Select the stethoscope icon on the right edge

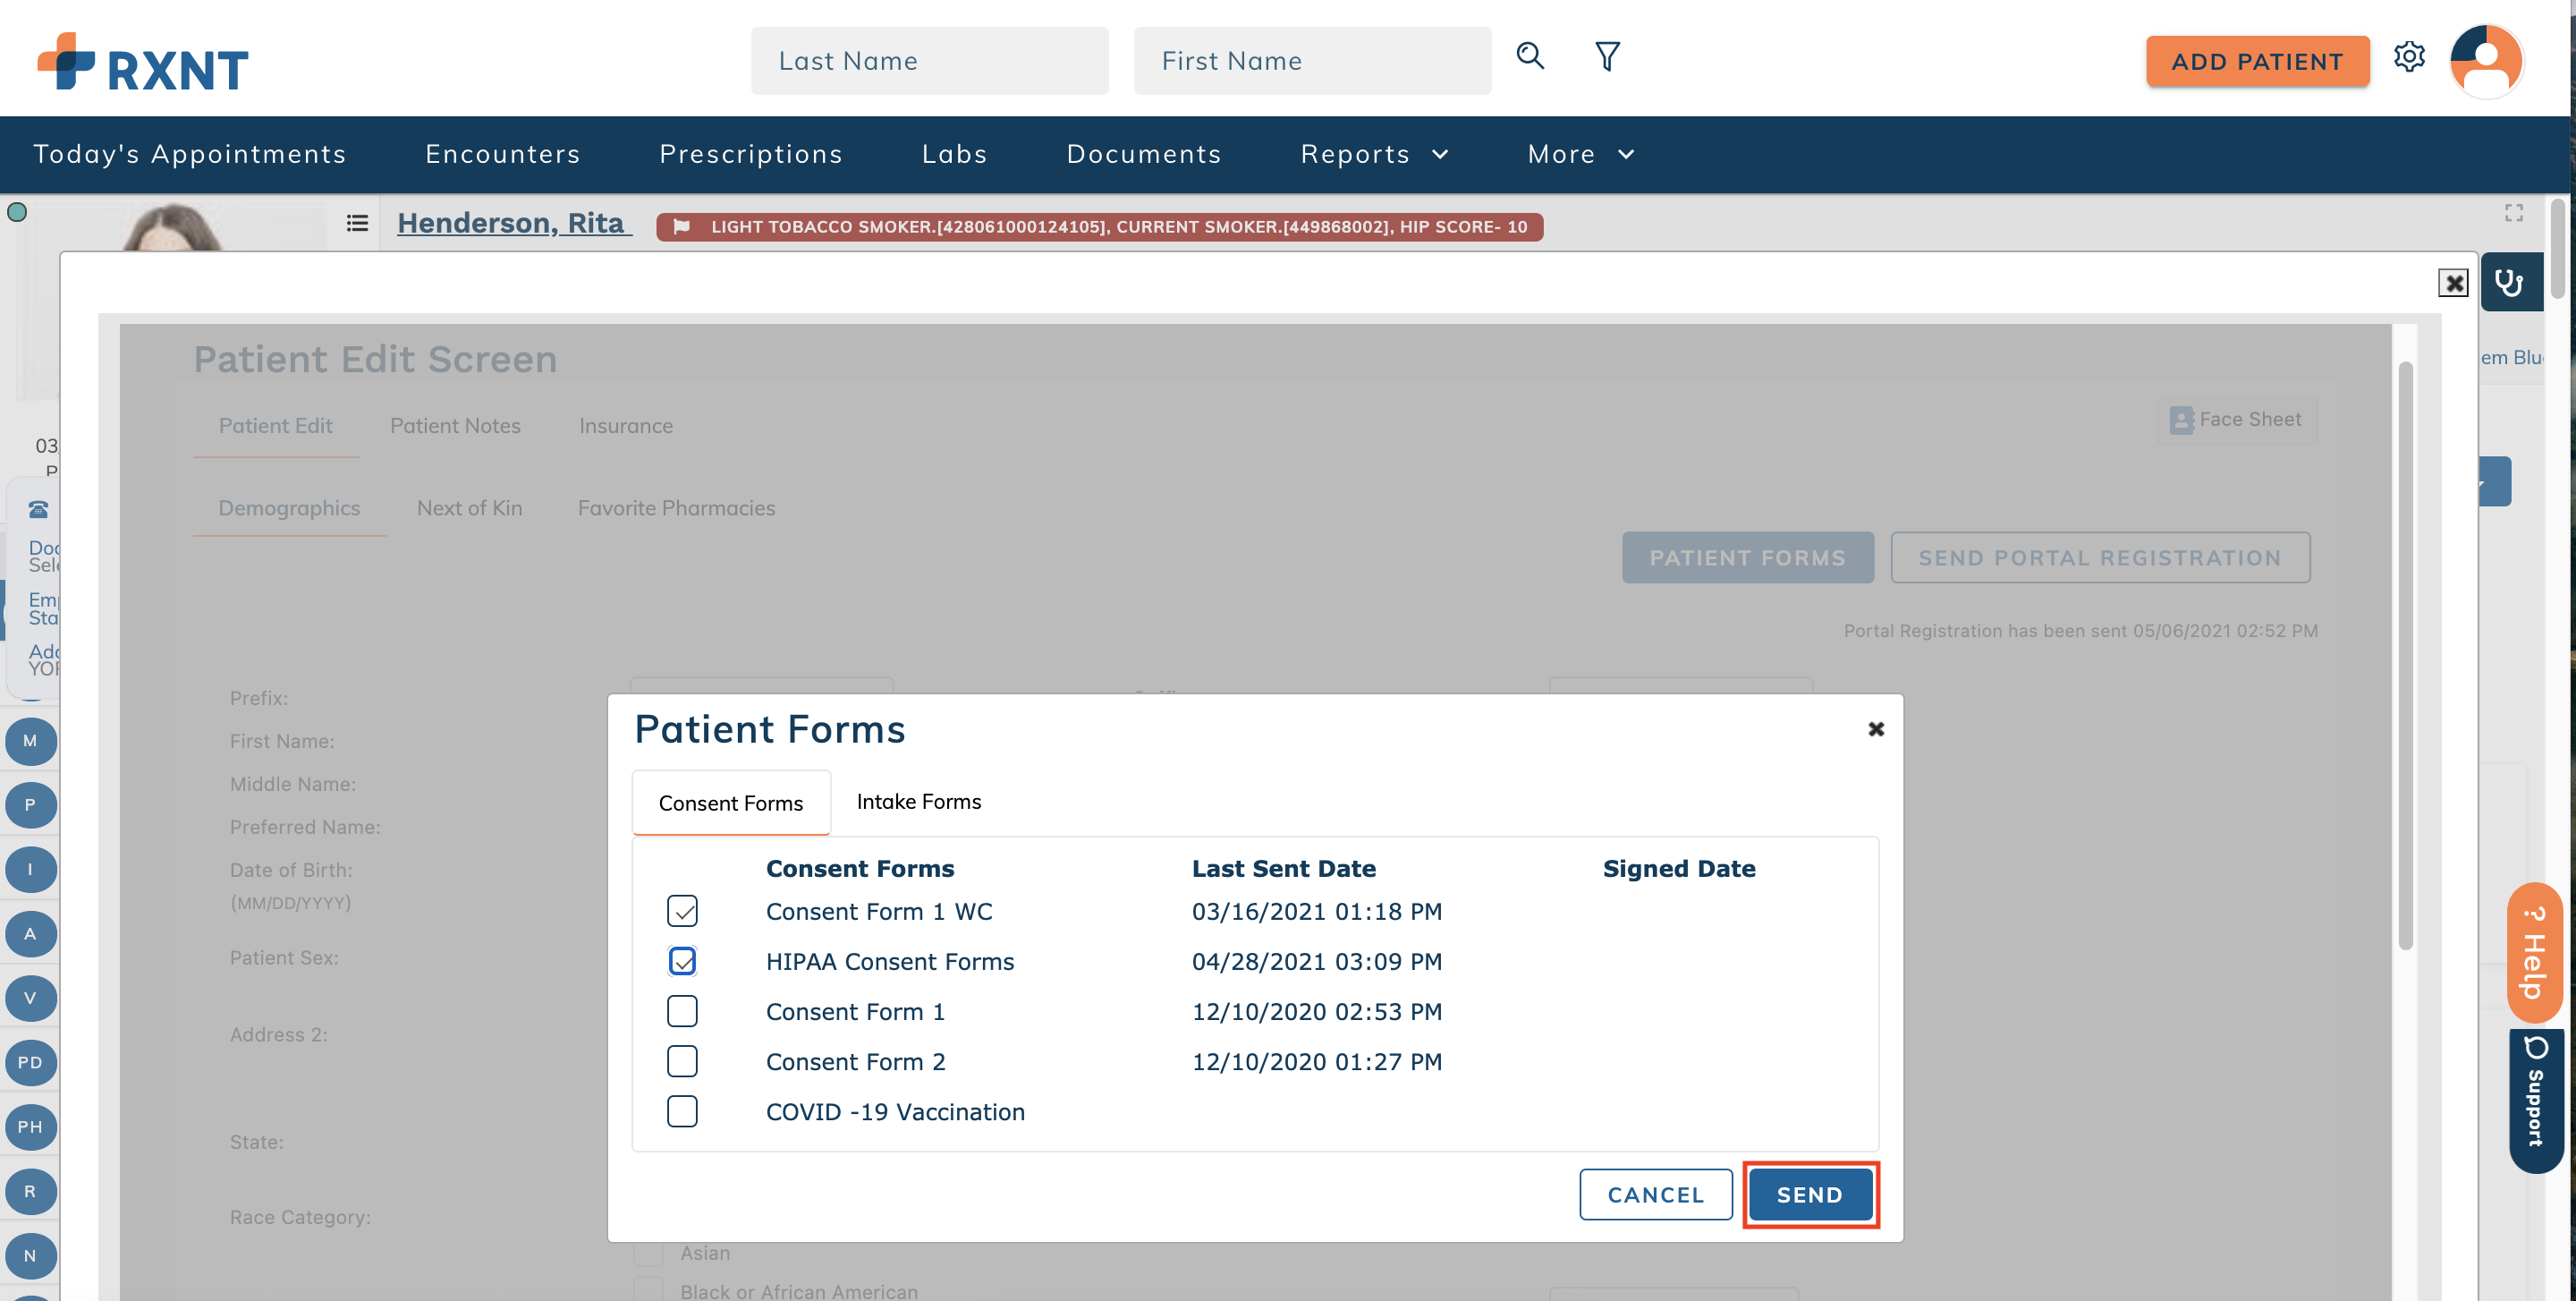point(2512,283)
